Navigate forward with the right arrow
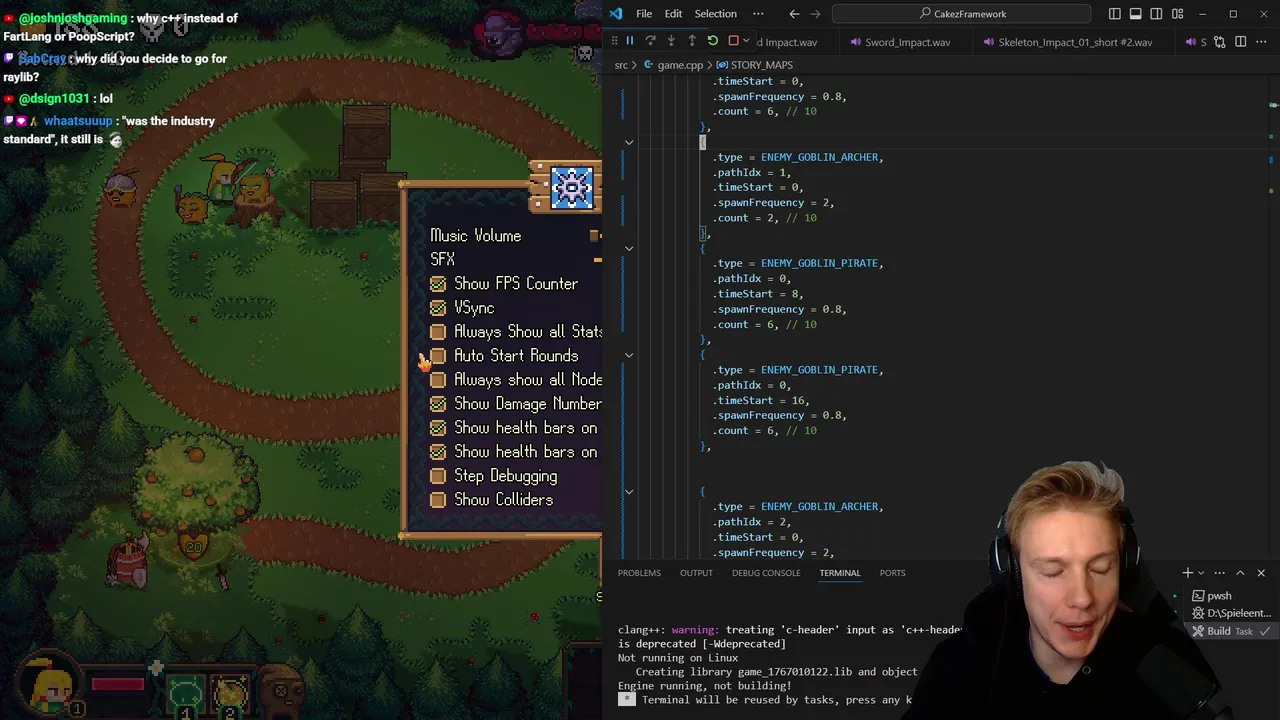Screen dimensions: 1280x720 tap(816, 14)
